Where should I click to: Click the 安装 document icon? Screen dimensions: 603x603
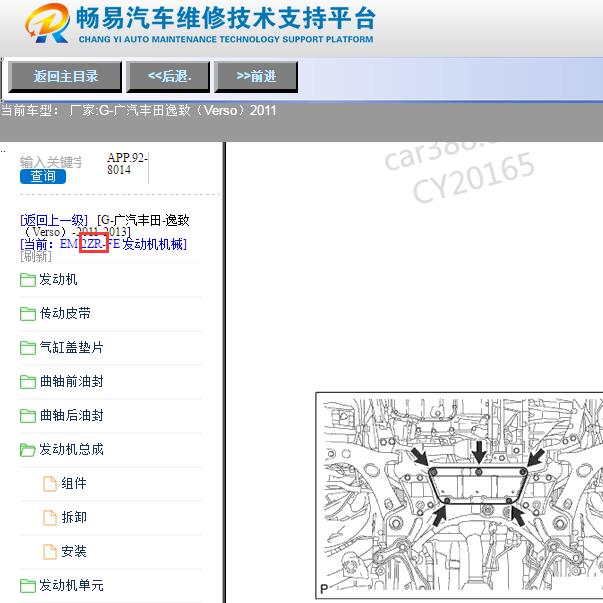(x=50, y=551)
